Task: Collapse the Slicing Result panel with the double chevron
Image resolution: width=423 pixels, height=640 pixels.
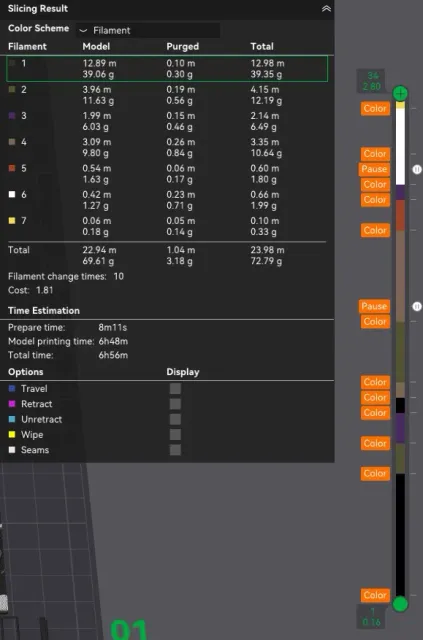Action: click(326, 9)
